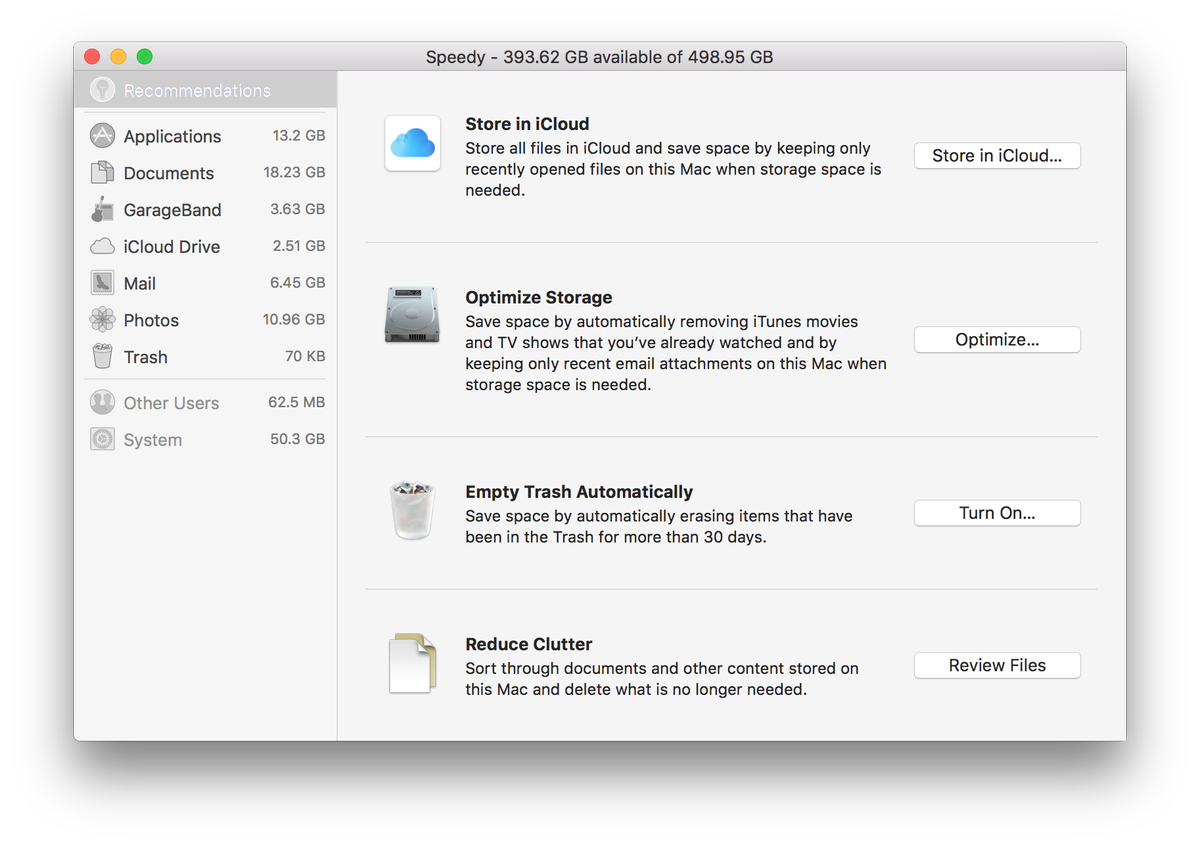
Task: Click the description about sorting through documents
Action: (662, 679)
